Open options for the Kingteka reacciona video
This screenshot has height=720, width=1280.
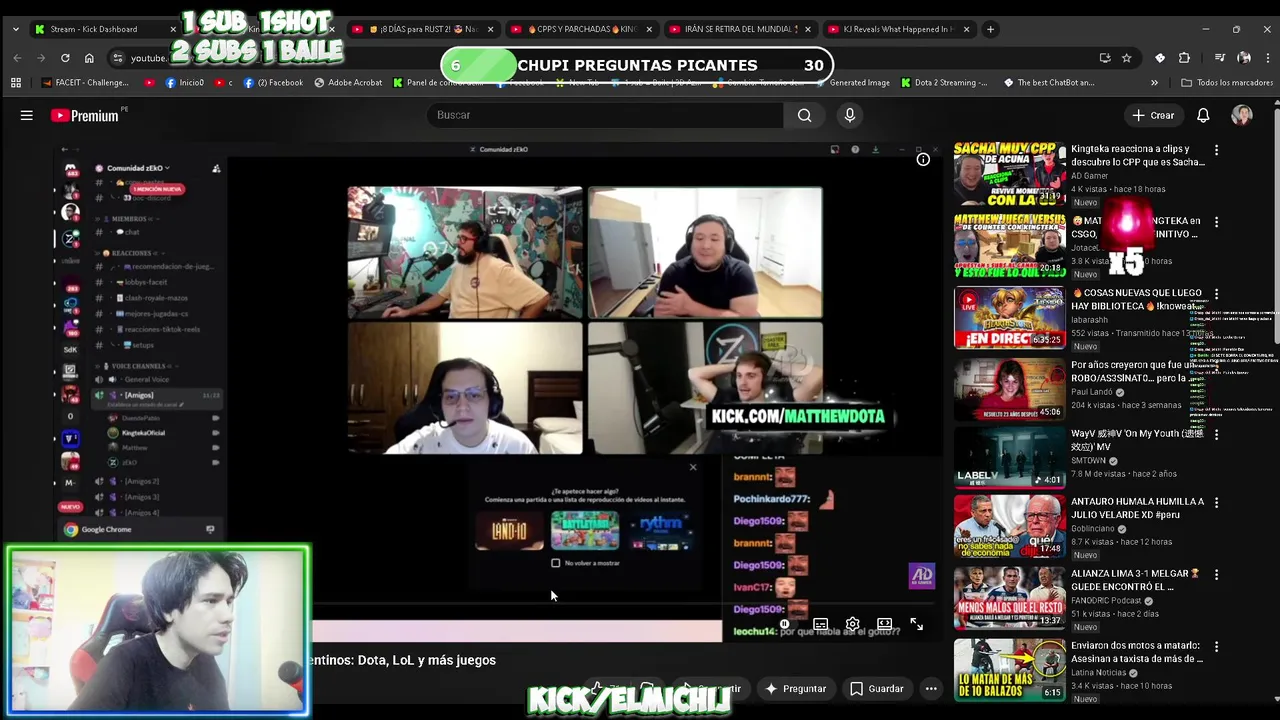click(x=1216, y=150)
